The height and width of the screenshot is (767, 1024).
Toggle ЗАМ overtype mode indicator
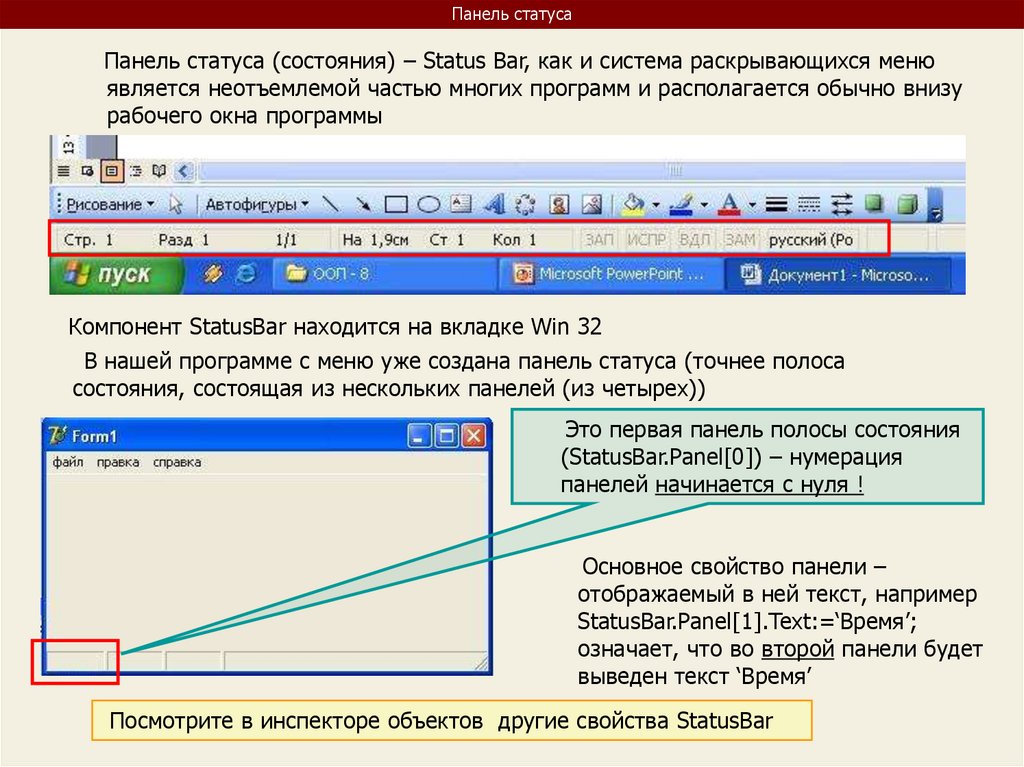pyautogui.click(x=740, y=240)
